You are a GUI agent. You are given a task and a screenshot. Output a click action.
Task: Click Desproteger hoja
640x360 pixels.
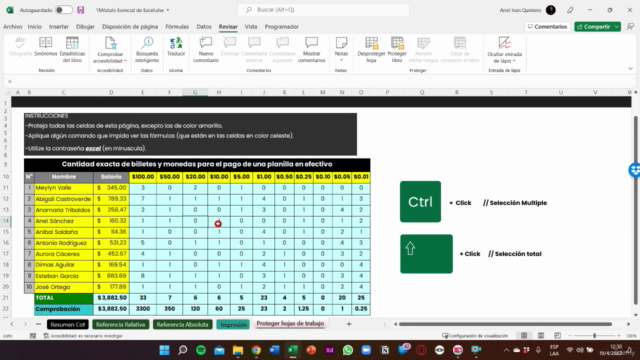point(371,49)
